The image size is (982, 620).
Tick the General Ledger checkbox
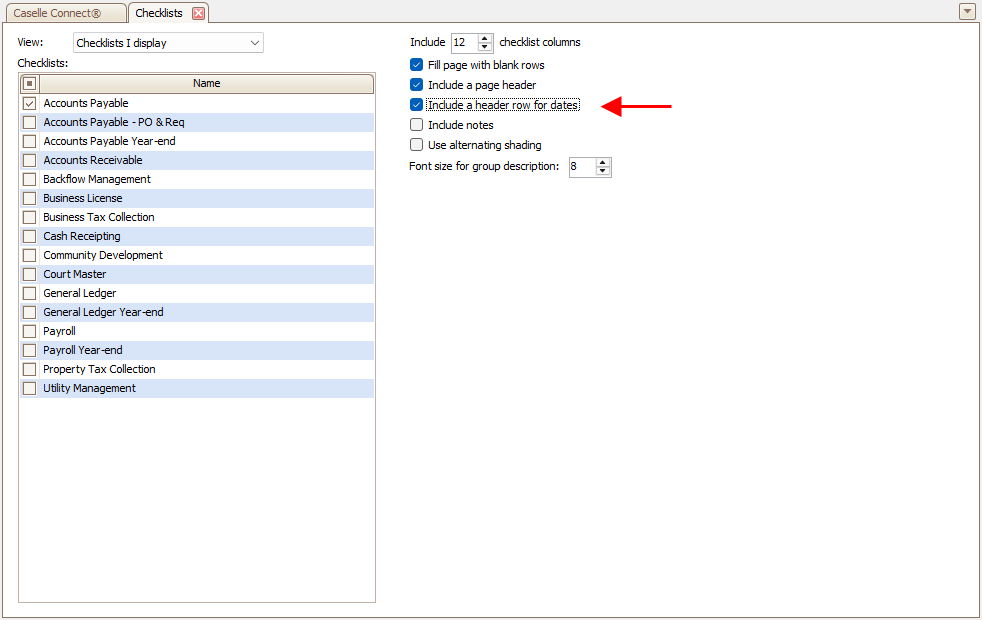click(x=30, y=293)
